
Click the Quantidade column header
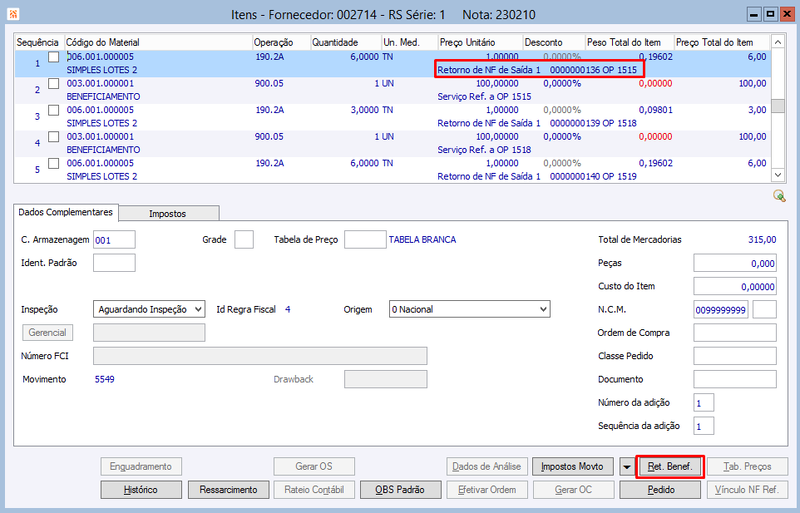(346, 42)
